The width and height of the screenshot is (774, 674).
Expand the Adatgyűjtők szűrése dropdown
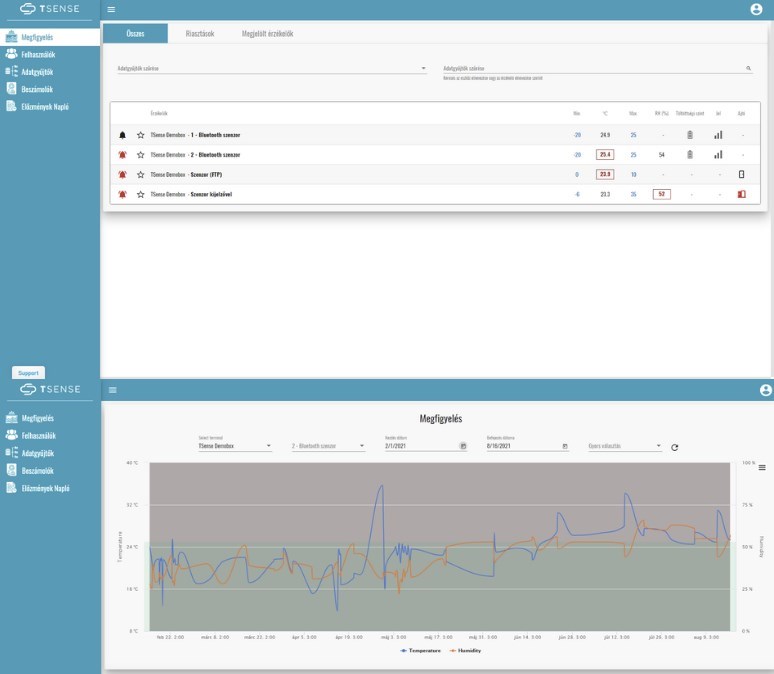click(272, 68)
